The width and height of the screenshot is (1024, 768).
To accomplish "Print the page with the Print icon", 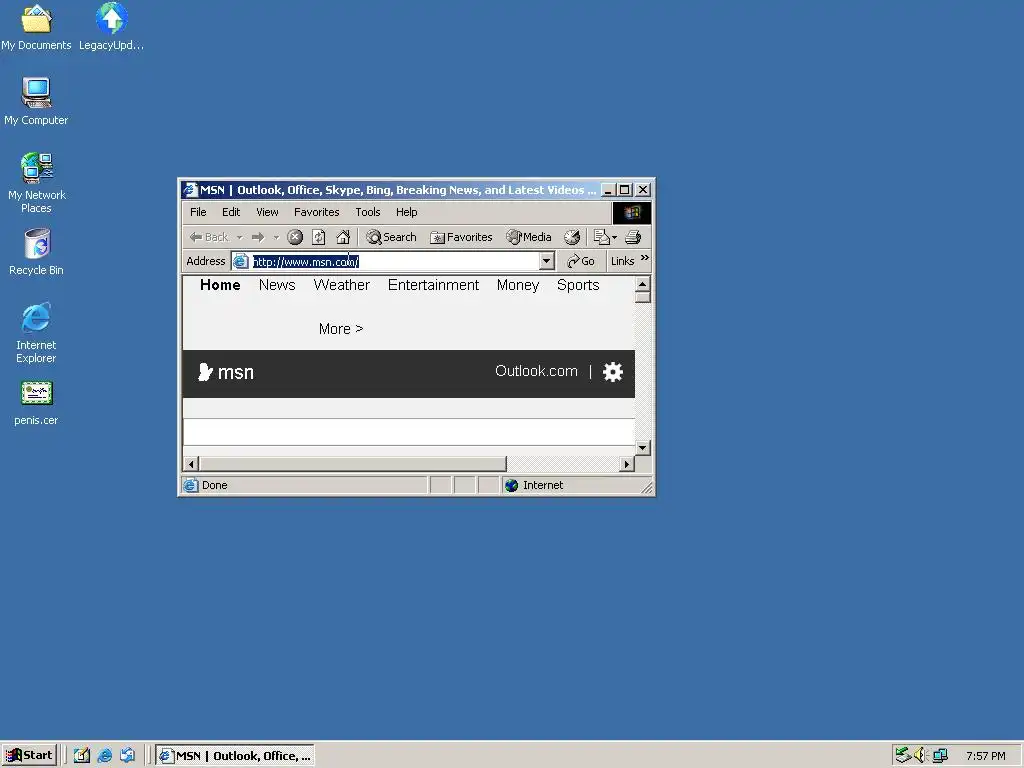I will click(633, 237).
